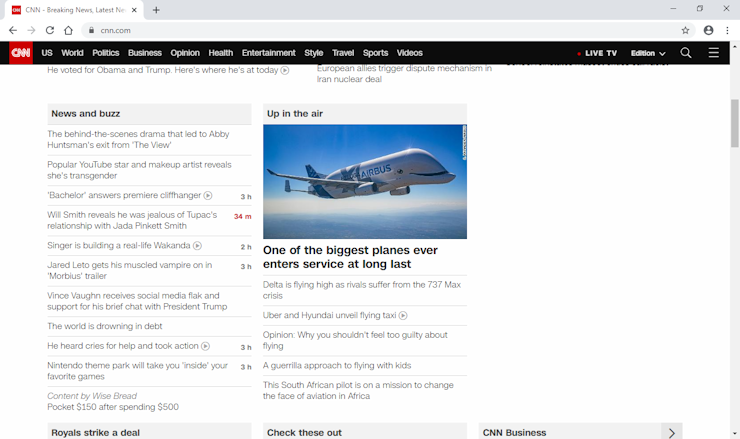Click the 'News and buzz' section header

[149, 114]
